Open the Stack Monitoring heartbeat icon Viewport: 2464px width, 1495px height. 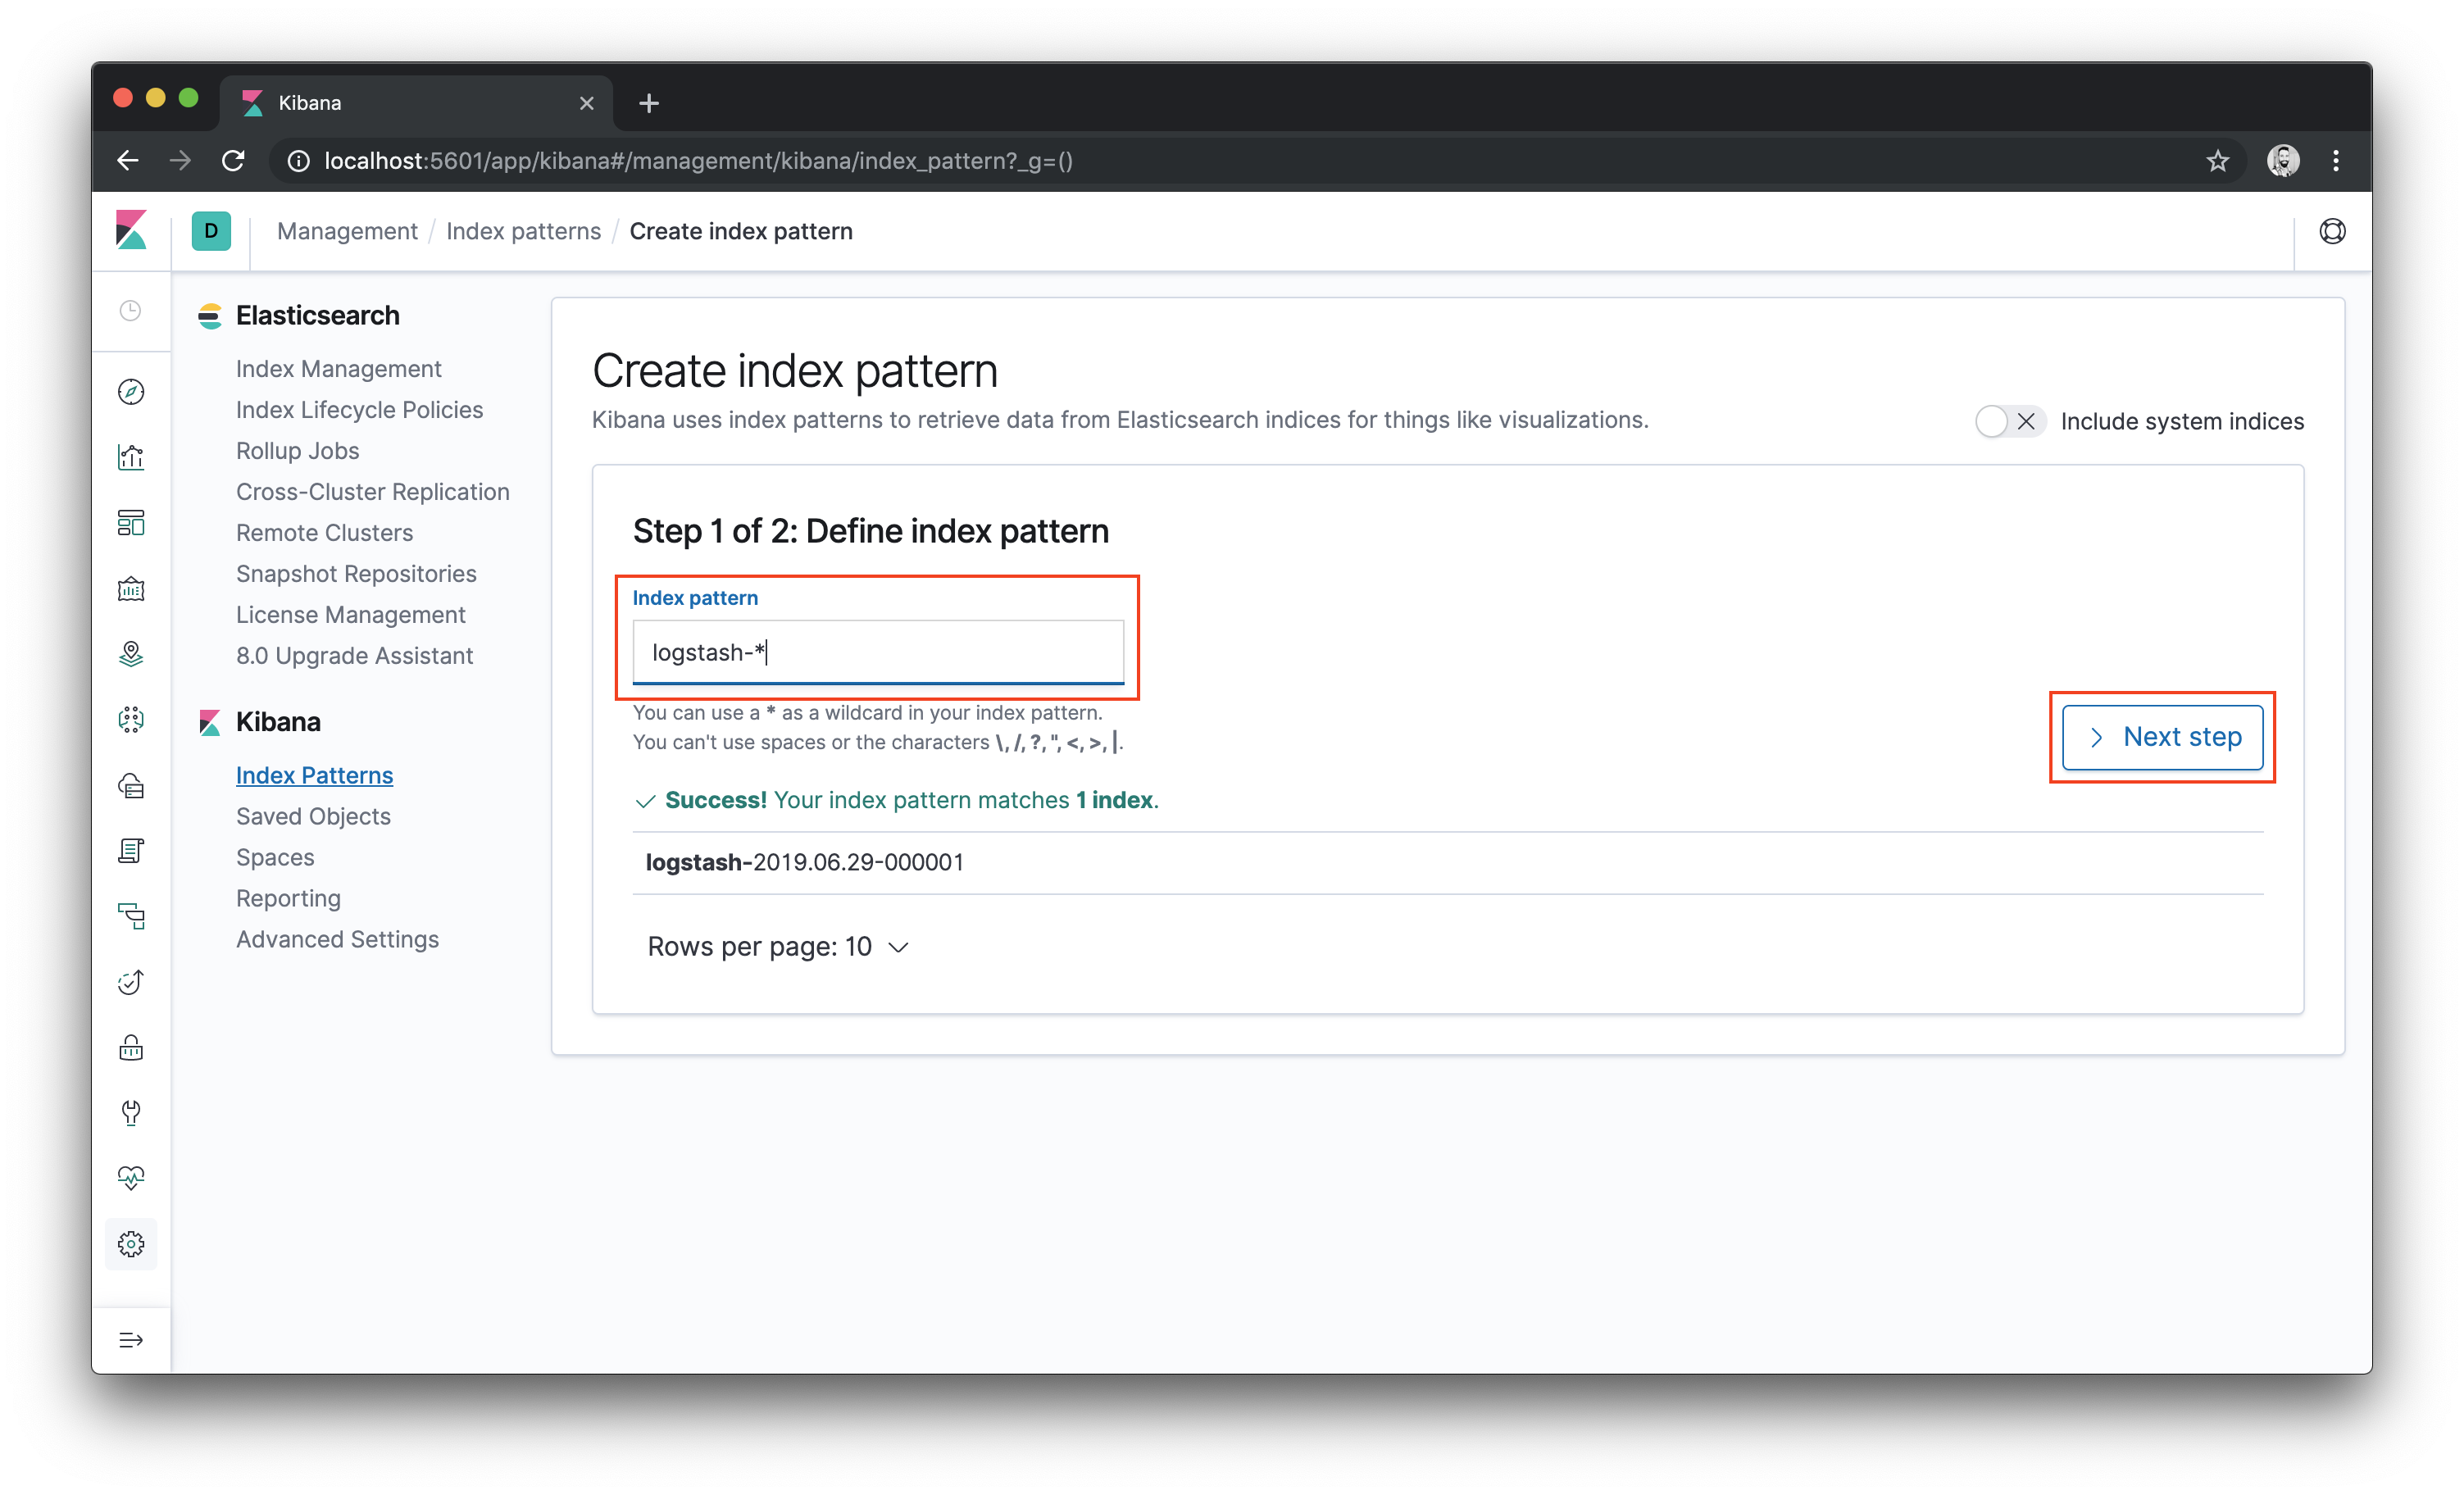tap(131, 1178)
